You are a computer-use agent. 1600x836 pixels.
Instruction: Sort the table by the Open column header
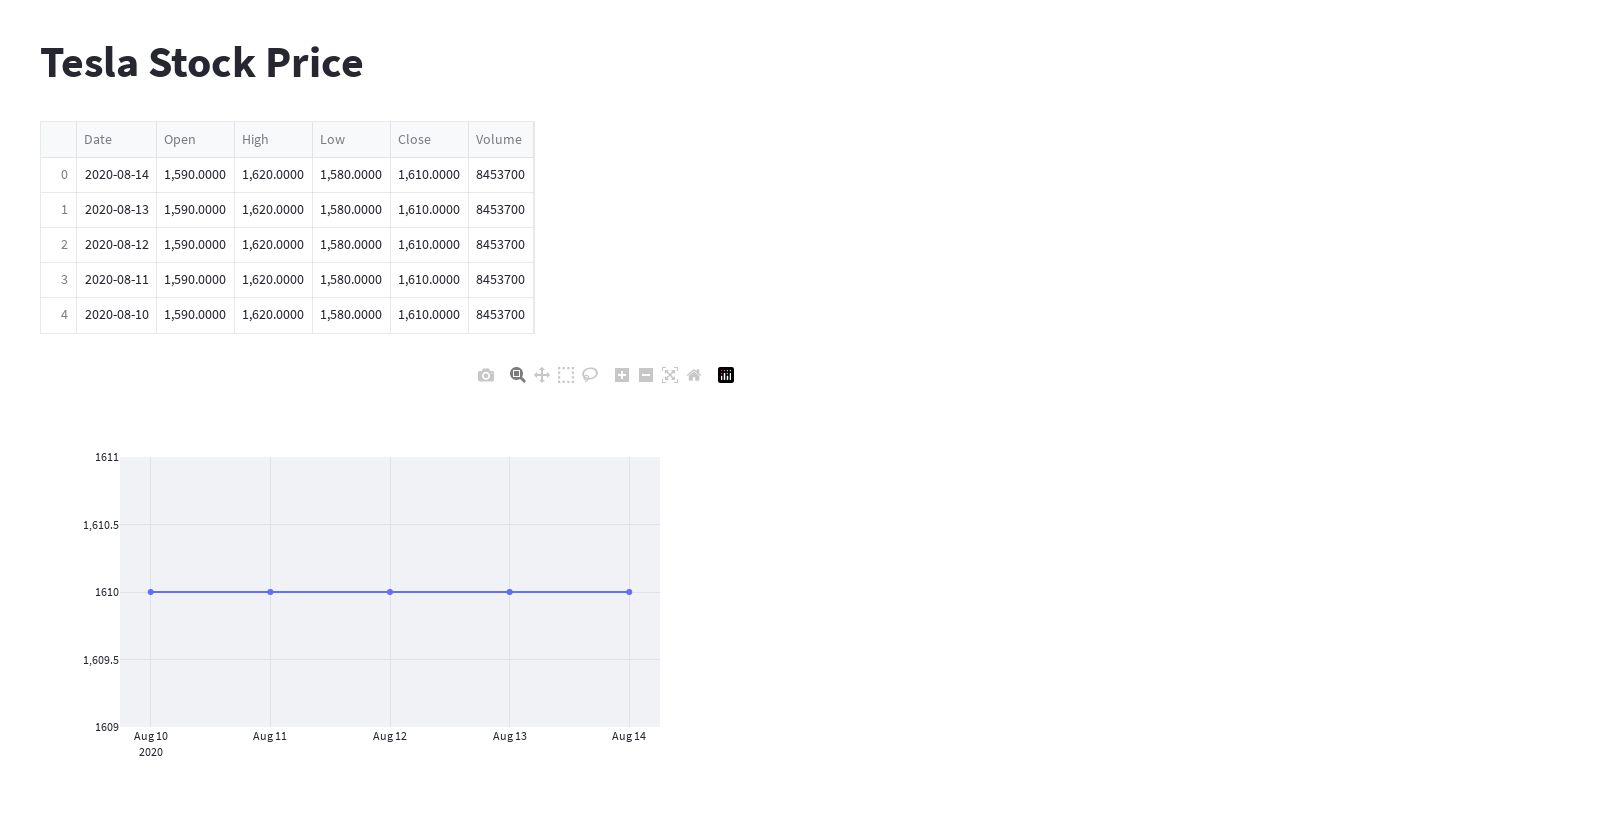point(195,140)
